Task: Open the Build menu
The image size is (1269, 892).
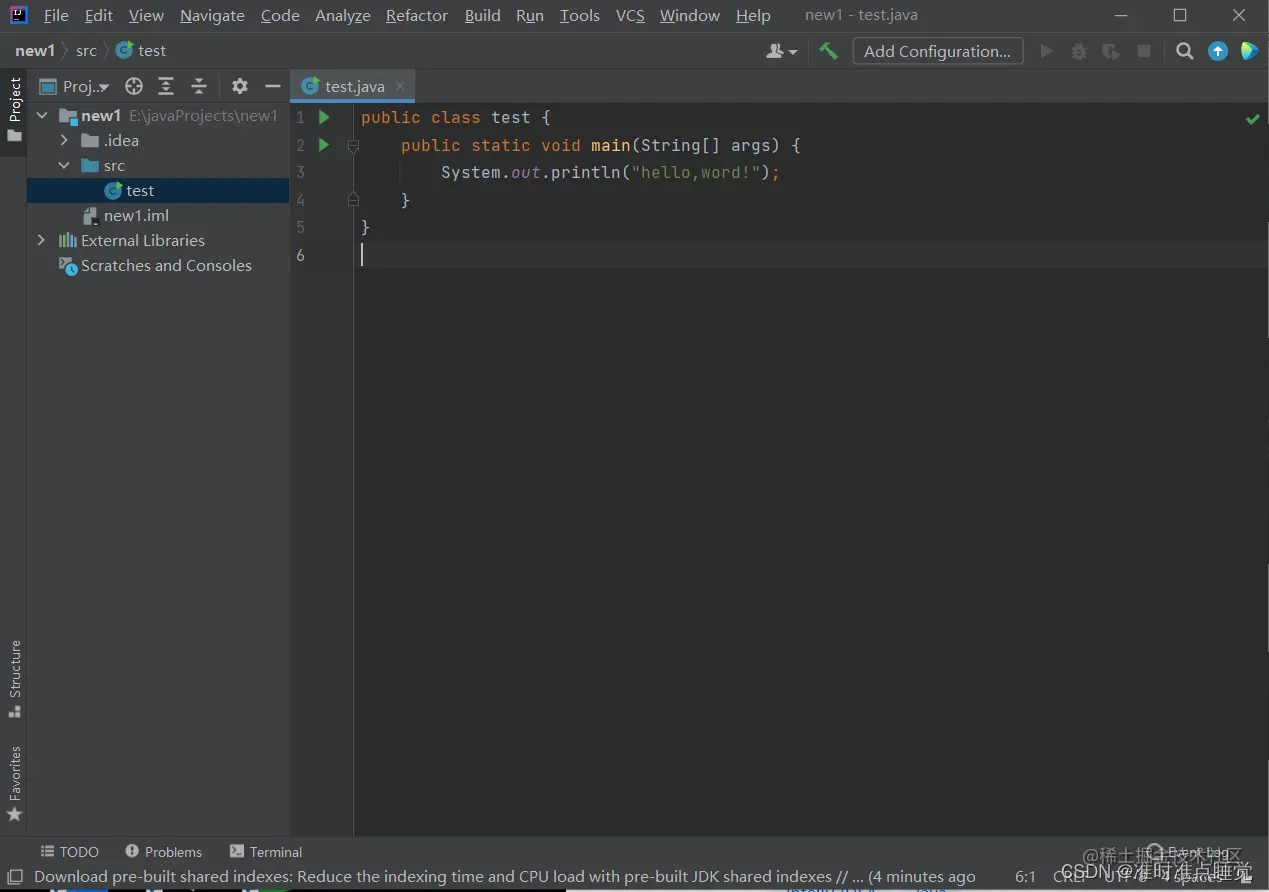Action: click(x=483, y=16)
